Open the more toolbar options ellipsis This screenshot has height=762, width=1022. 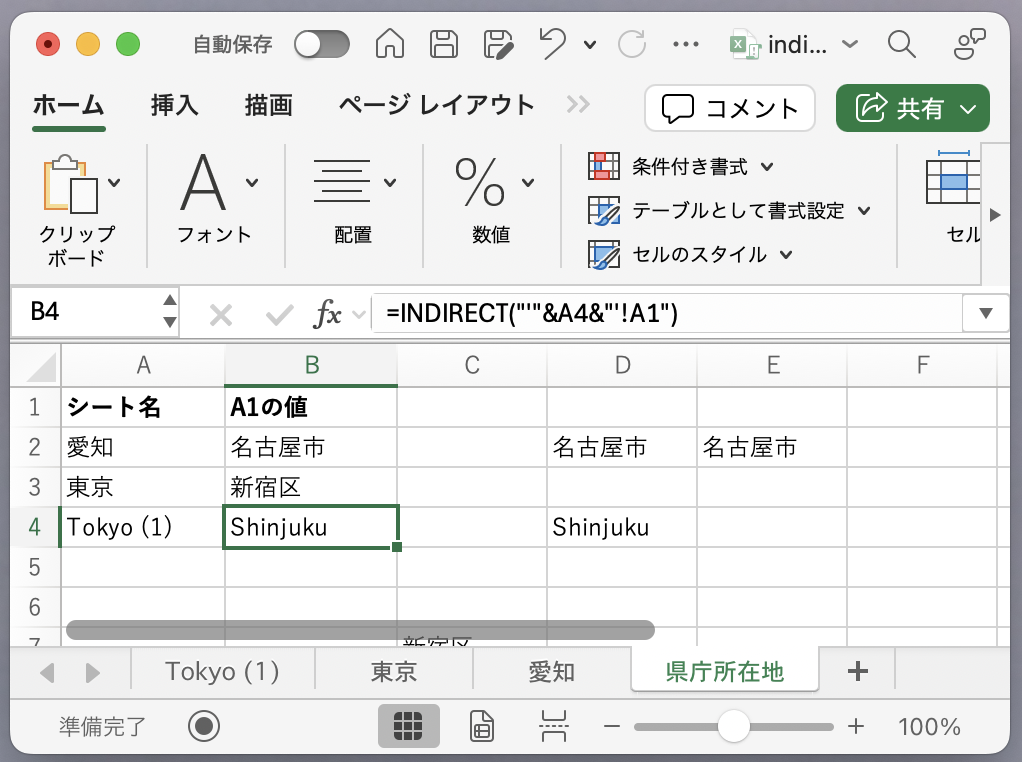(686, 44)
